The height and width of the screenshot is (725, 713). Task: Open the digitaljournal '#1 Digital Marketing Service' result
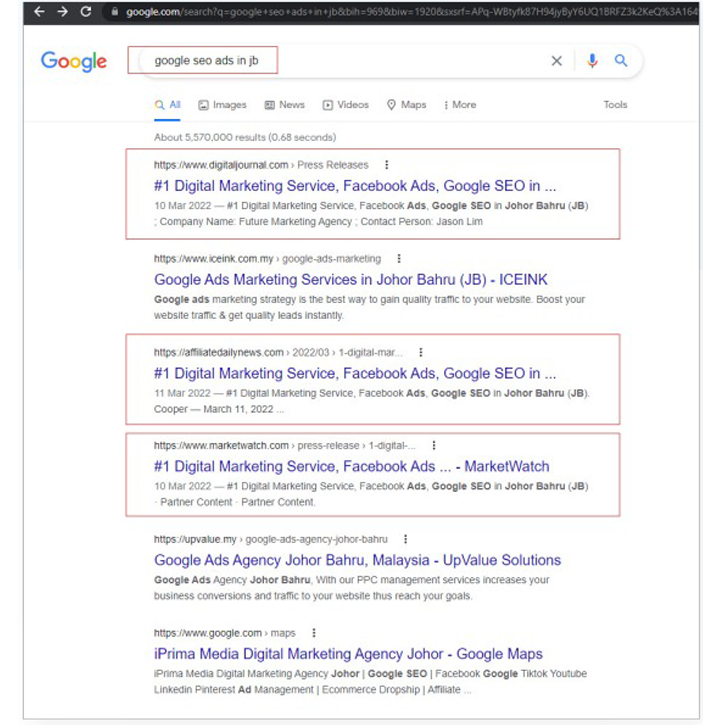355,186
